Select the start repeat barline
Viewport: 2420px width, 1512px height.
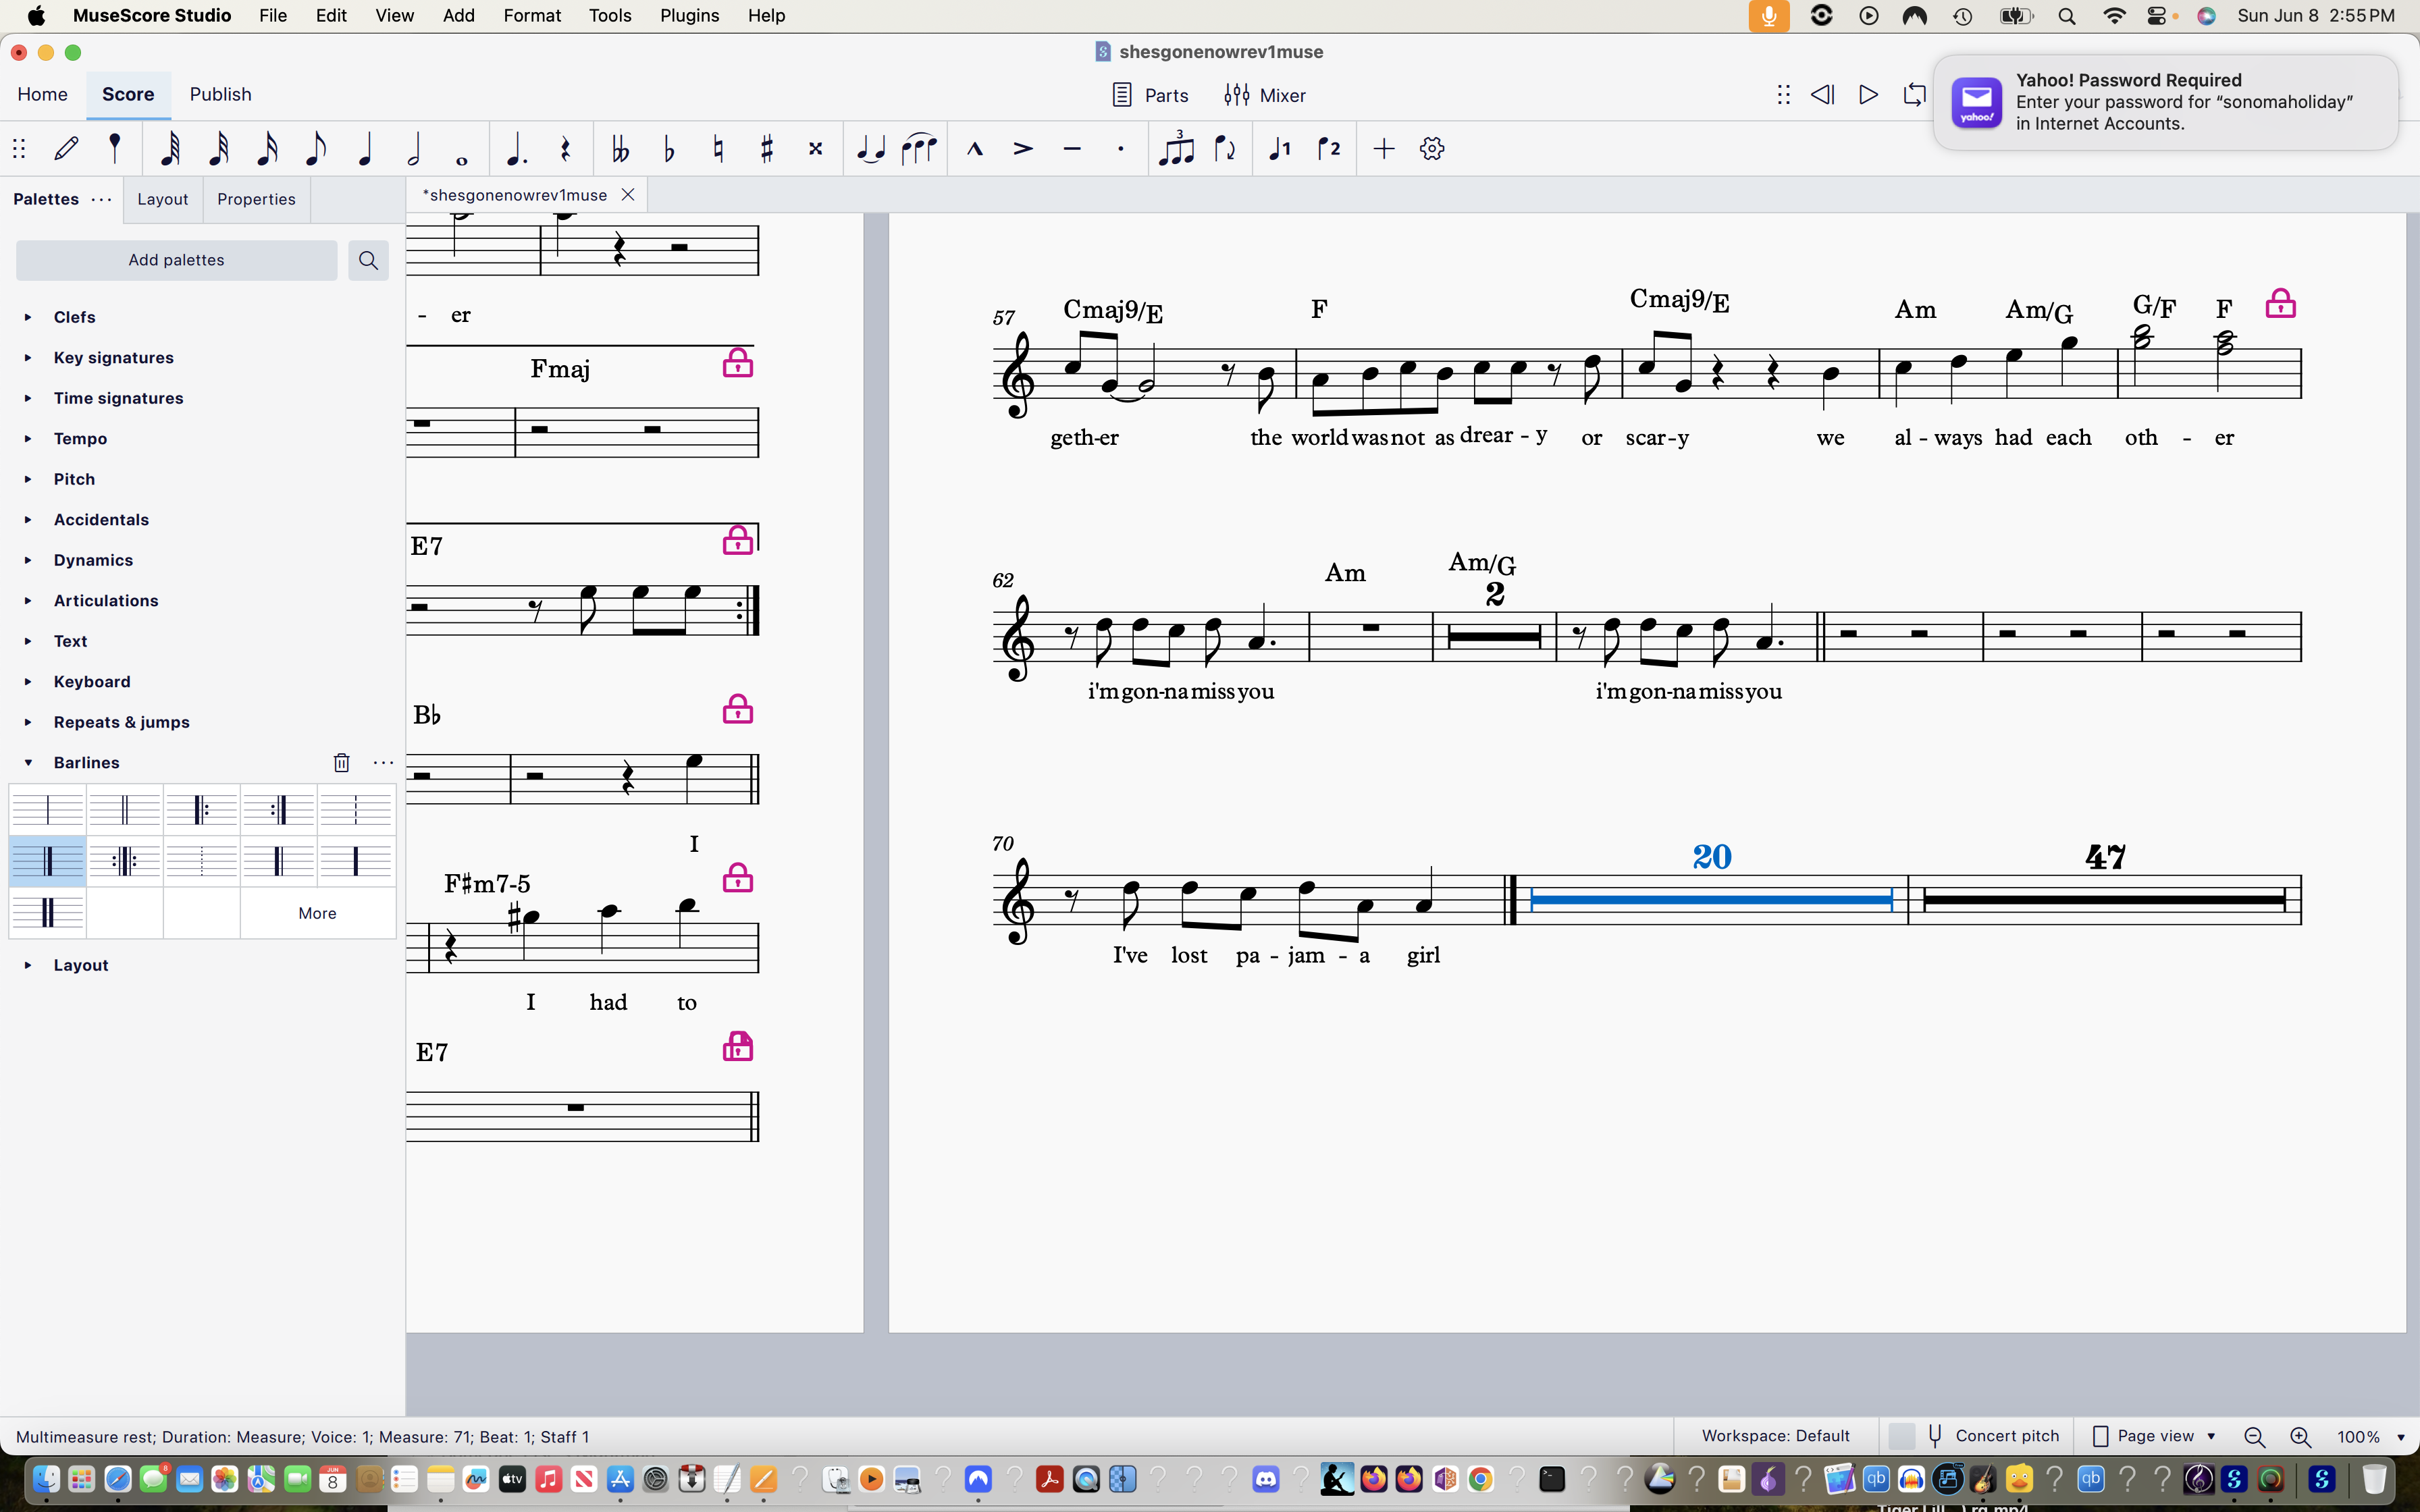[x=202, y=809]
